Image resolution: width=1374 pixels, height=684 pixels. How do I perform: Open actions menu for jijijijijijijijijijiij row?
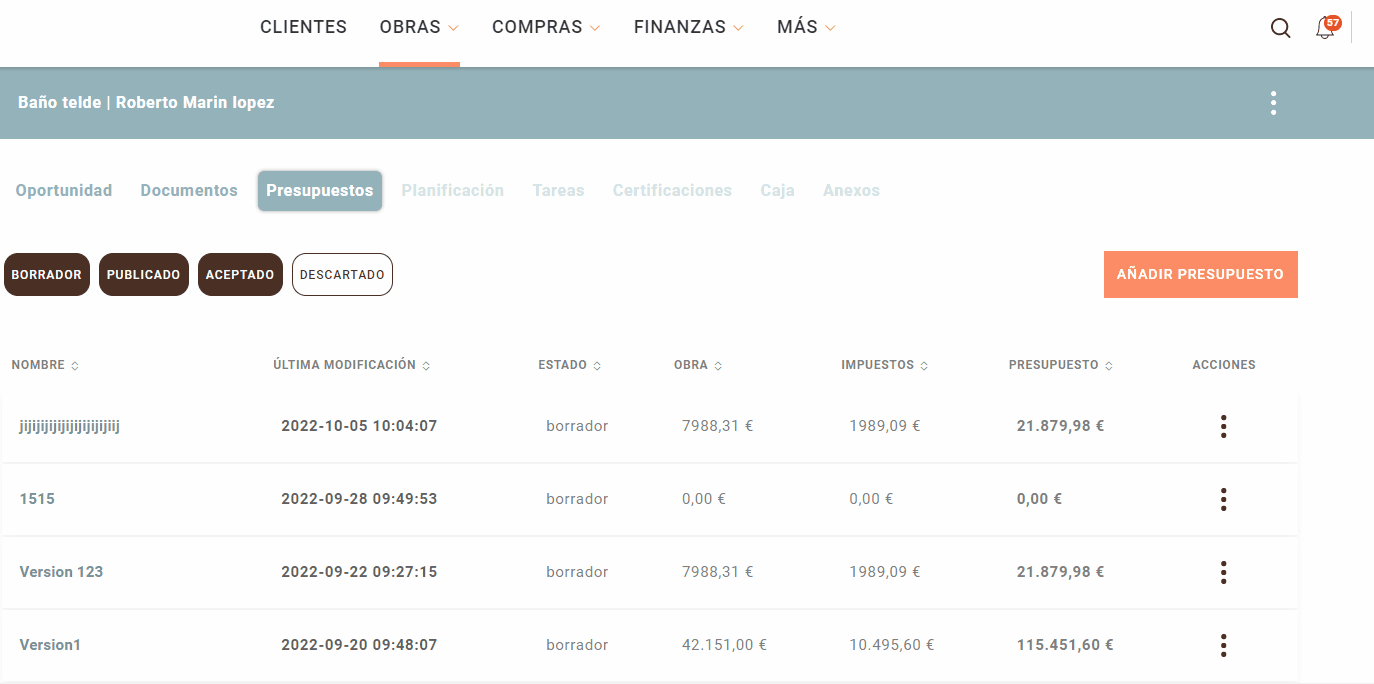1223,427
